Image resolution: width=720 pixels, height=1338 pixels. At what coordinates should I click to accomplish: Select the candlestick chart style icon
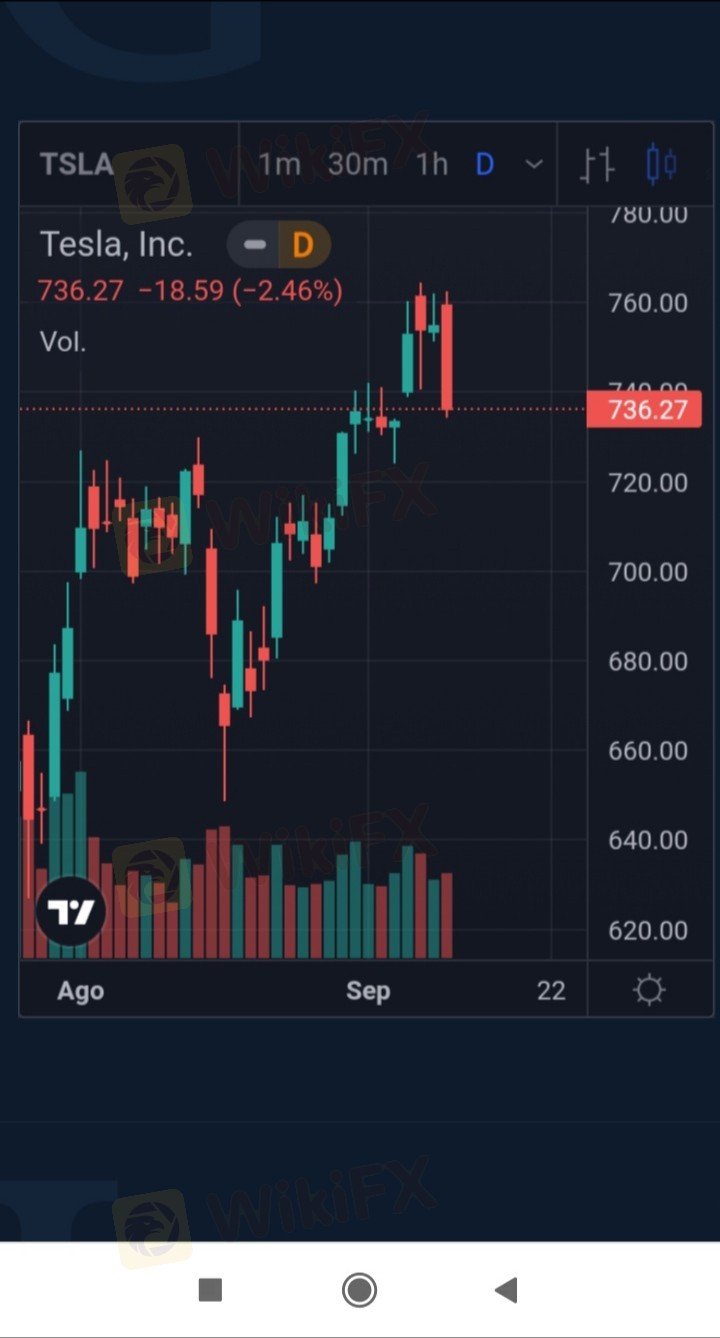pyautogui.click(x=661, y=164)
